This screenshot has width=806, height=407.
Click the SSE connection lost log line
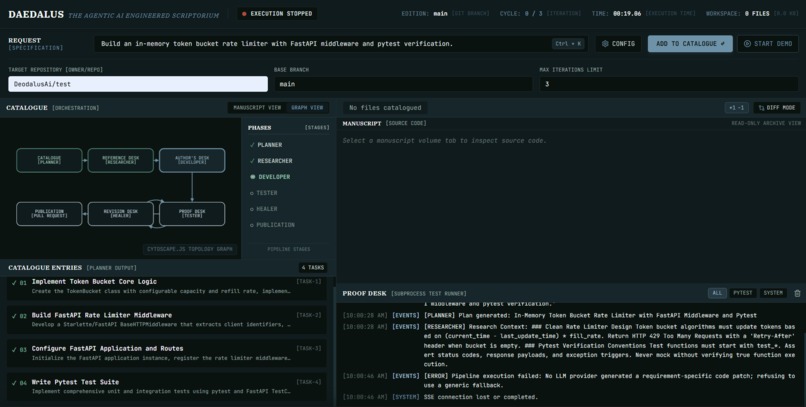pos(440,397)
